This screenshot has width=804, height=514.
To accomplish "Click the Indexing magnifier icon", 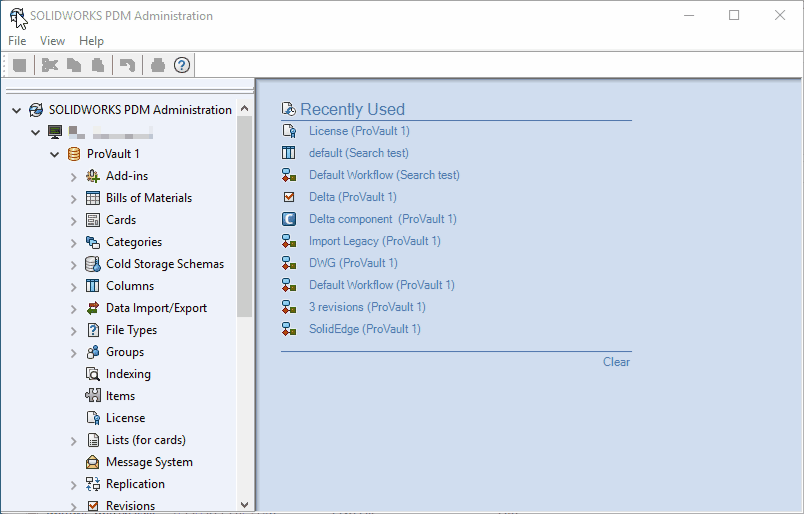I will click(x=93, y=374).
